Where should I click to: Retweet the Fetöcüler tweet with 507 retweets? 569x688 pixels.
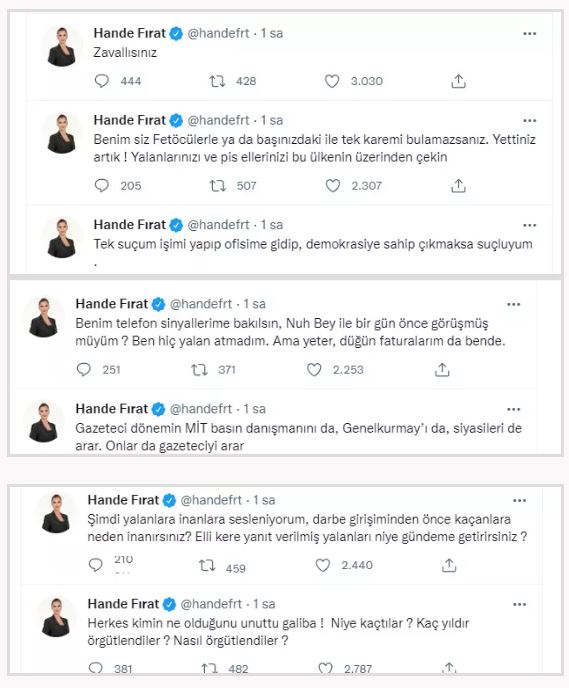coord(218,186)
